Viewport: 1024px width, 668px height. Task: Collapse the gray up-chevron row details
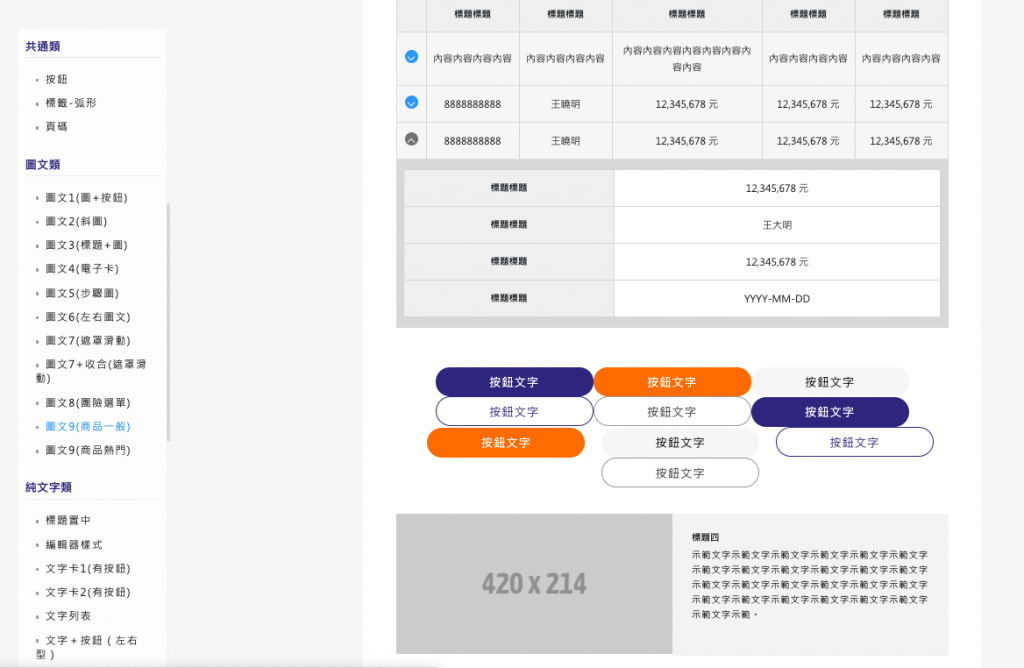[x=411, y=139]
